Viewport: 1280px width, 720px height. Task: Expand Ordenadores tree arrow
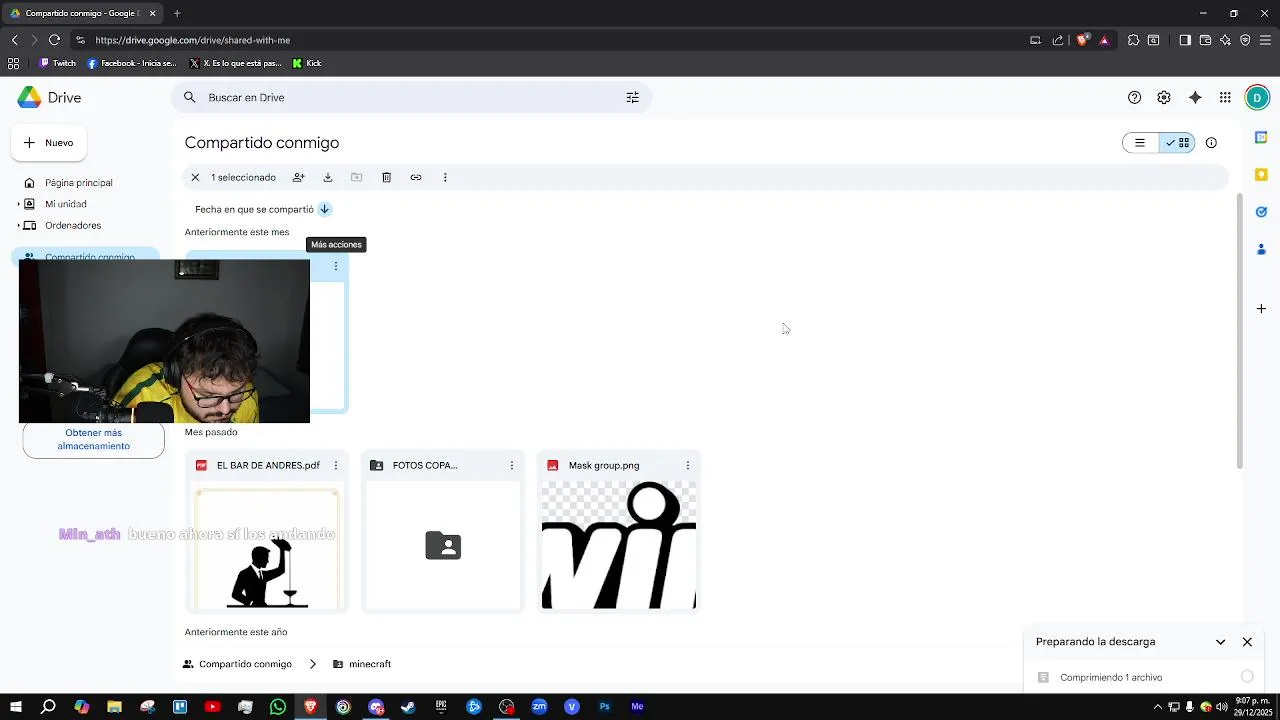(18, 225)
